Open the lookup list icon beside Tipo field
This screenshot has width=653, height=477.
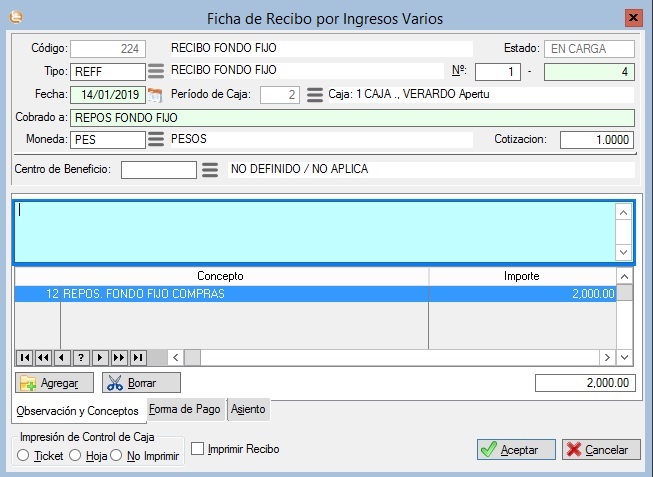[155, 71]
